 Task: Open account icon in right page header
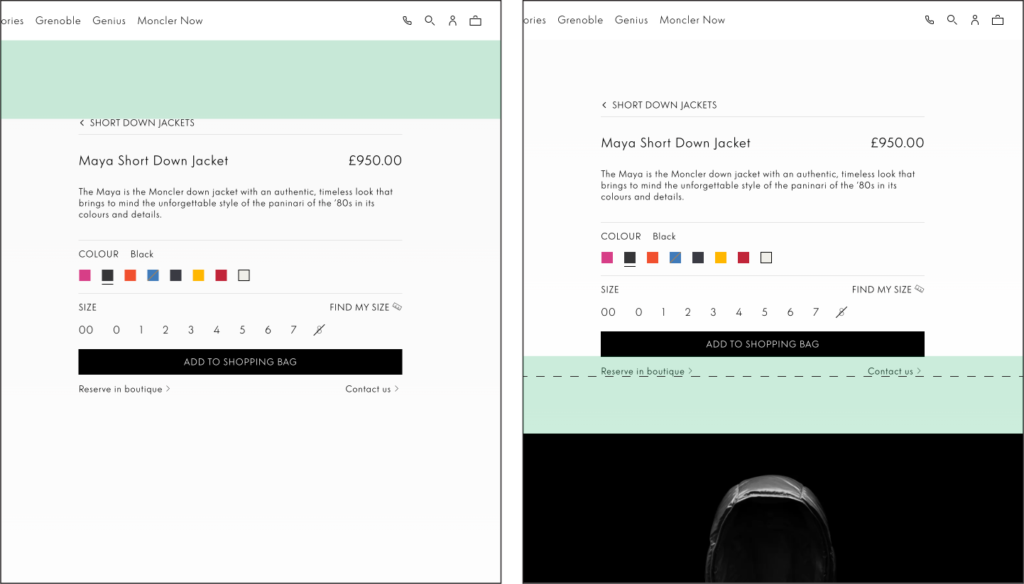[x=975, y=20]
